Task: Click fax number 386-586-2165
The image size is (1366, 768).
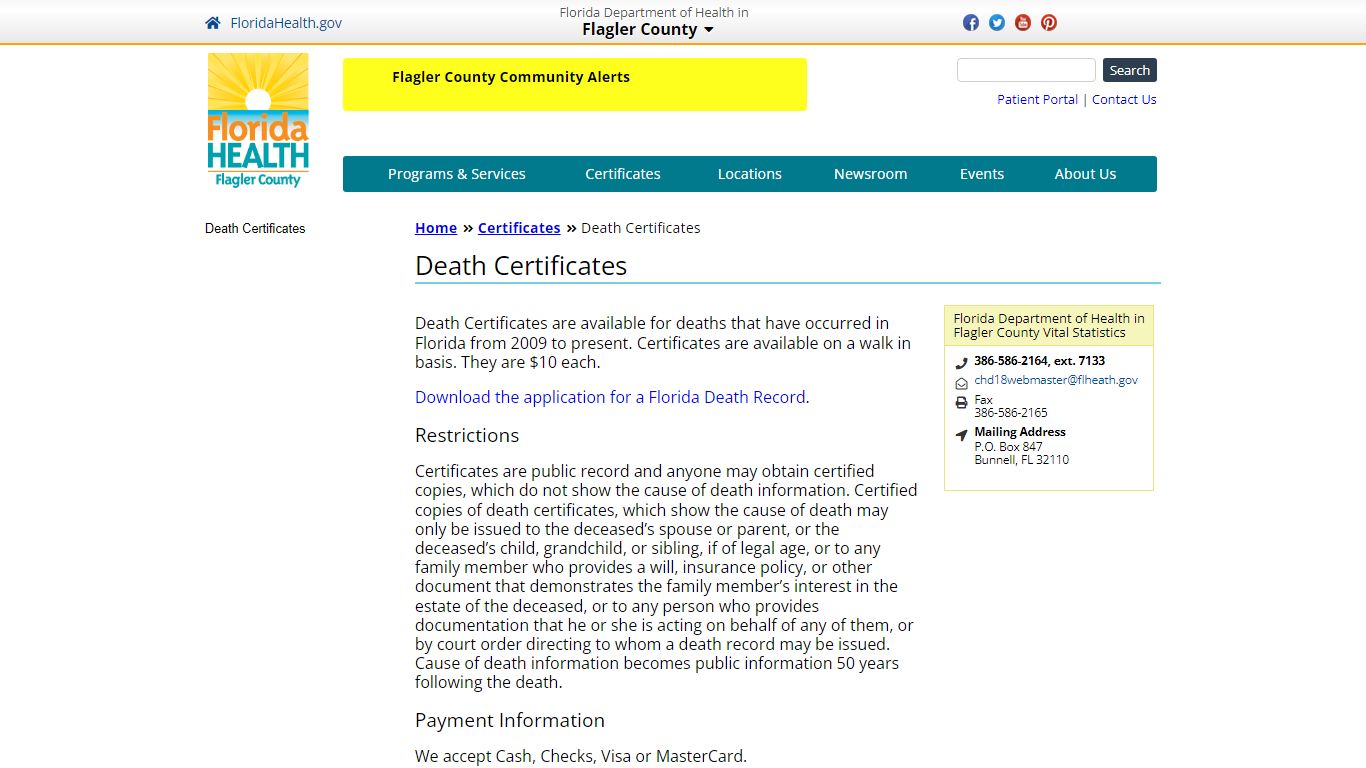Action: tap(1011, 412)
